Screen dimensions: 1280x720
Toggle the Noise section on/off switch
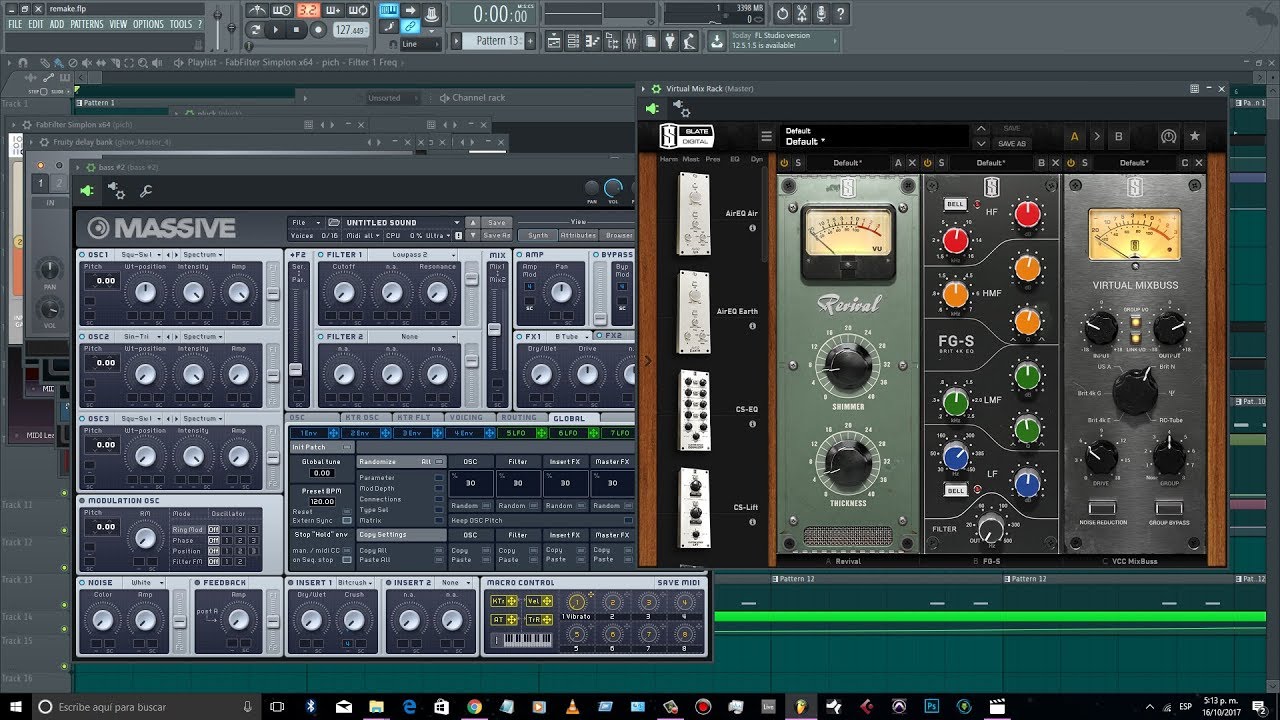pos(83,582)
